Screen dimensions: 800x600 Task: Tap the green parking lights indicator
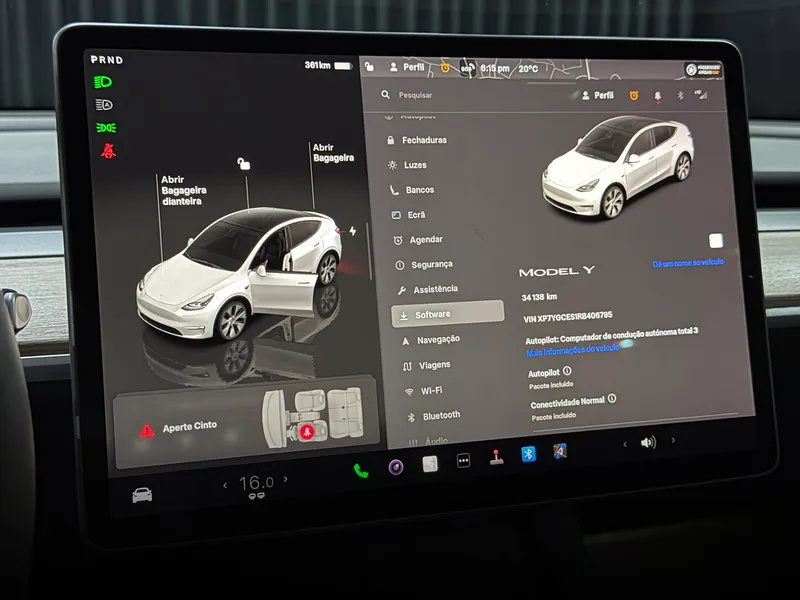coord(106,128)
